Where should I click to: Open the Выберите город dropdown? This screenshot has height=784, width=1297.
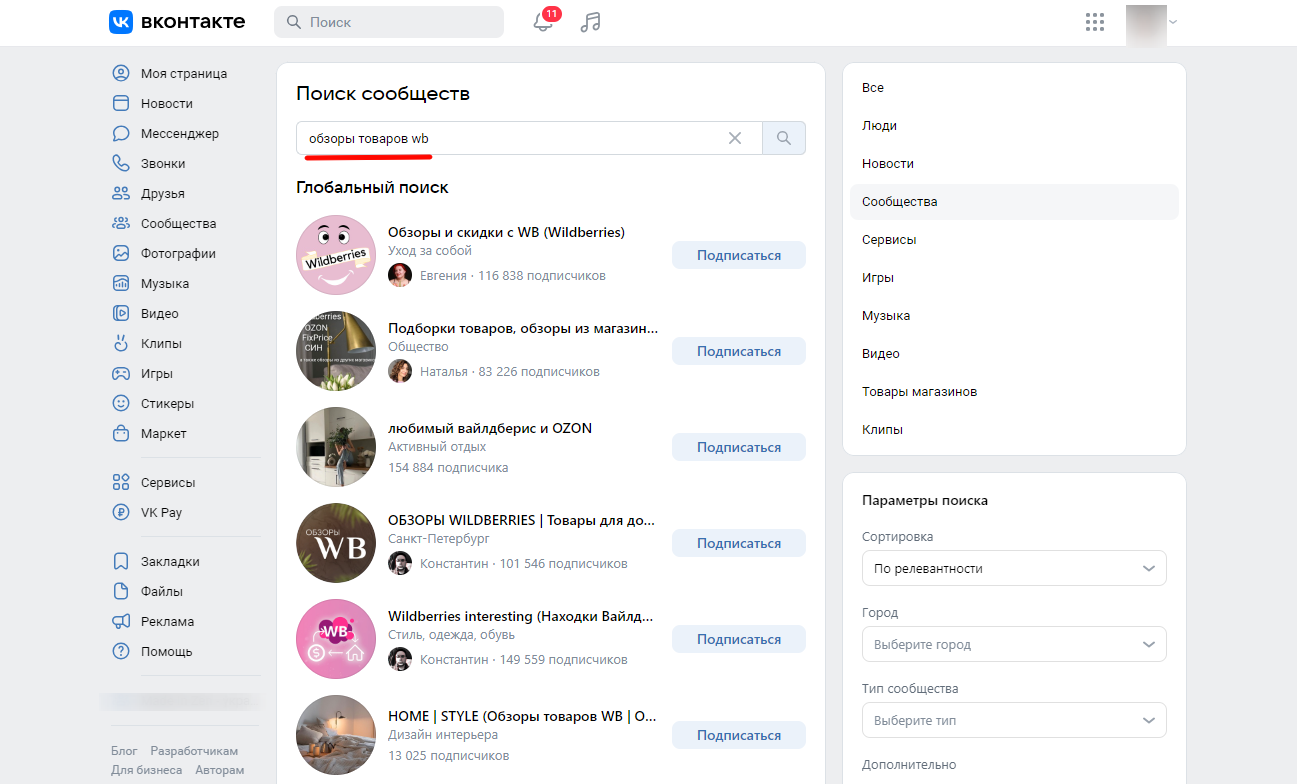pyautogui.click(x=1014, y=644)
